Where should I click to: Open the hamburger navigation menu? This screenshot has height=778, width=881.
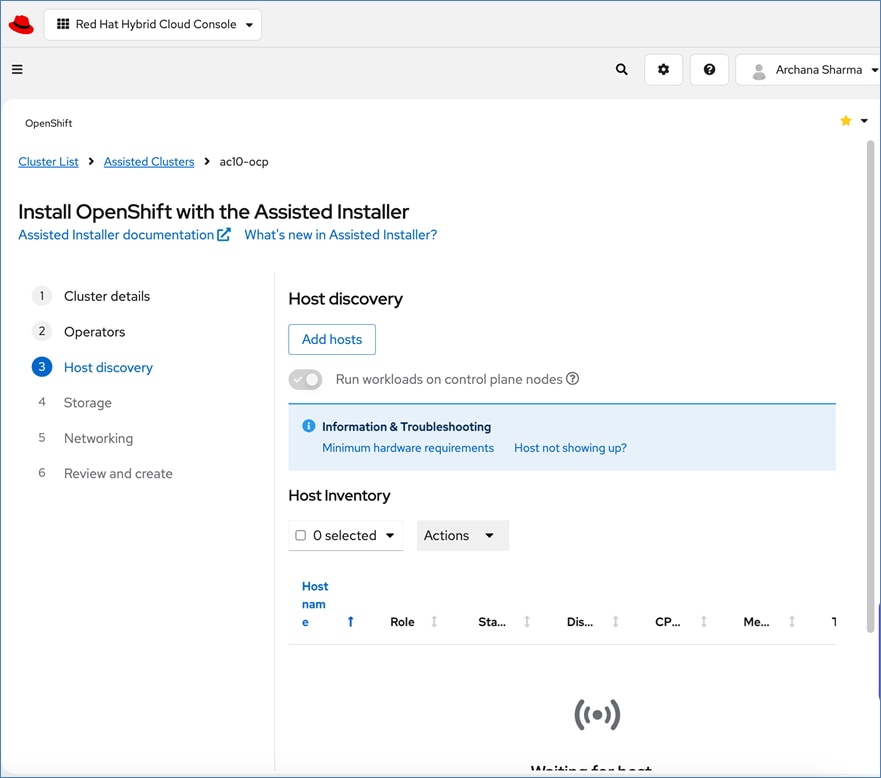coord(17,69)
